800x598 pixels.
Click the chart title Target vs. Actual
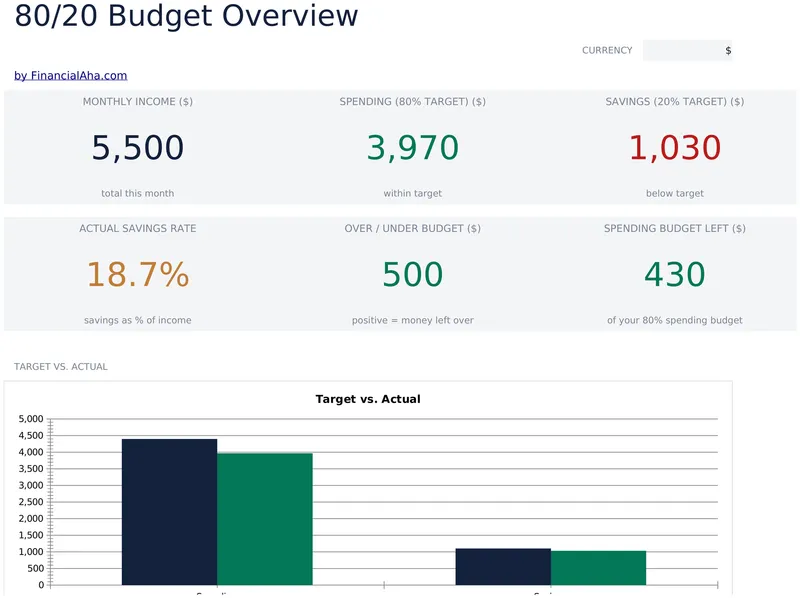(x=368, y=399)
